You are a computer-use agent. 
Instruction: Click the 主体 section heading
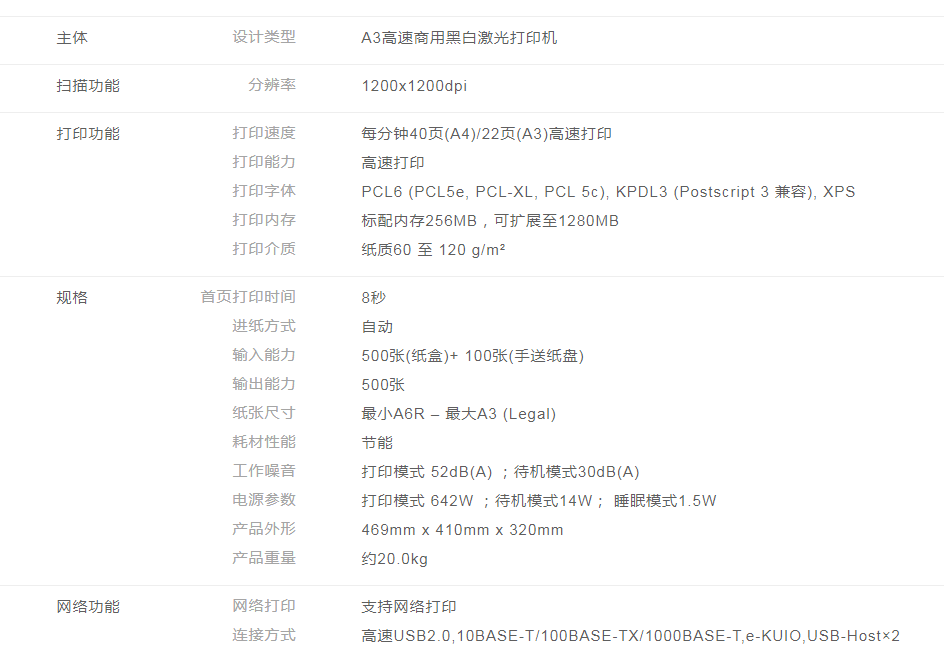pos(72,38)
